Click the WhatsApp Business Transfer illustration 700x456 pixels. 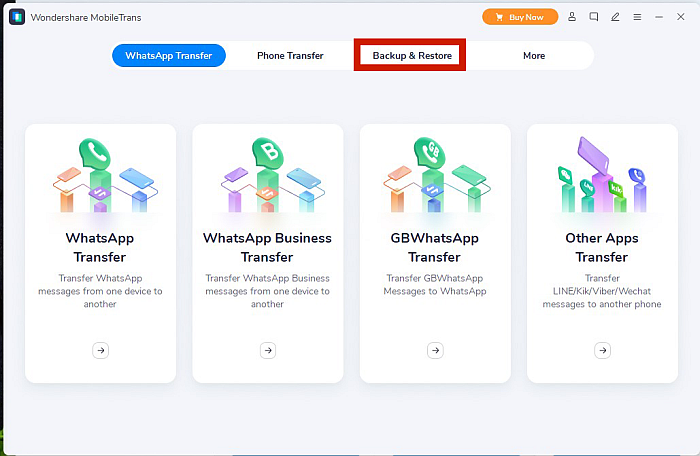(x=271, y=175)
